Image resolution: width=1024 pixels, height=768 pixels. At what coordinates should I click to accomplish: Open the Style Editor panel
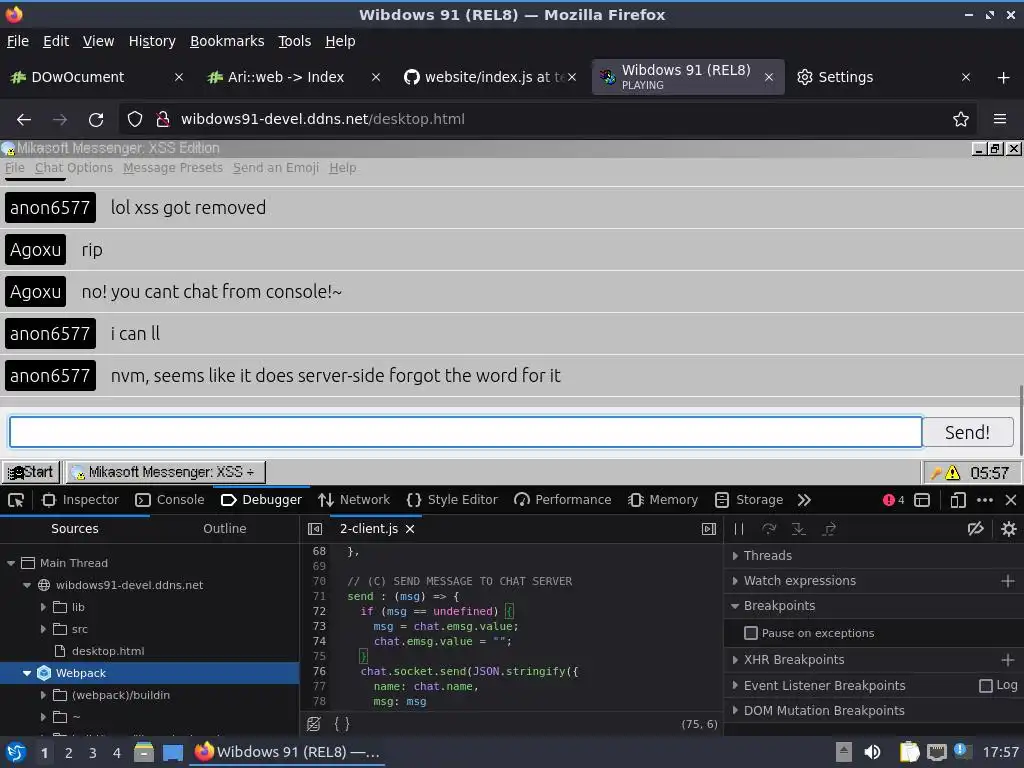452,500
